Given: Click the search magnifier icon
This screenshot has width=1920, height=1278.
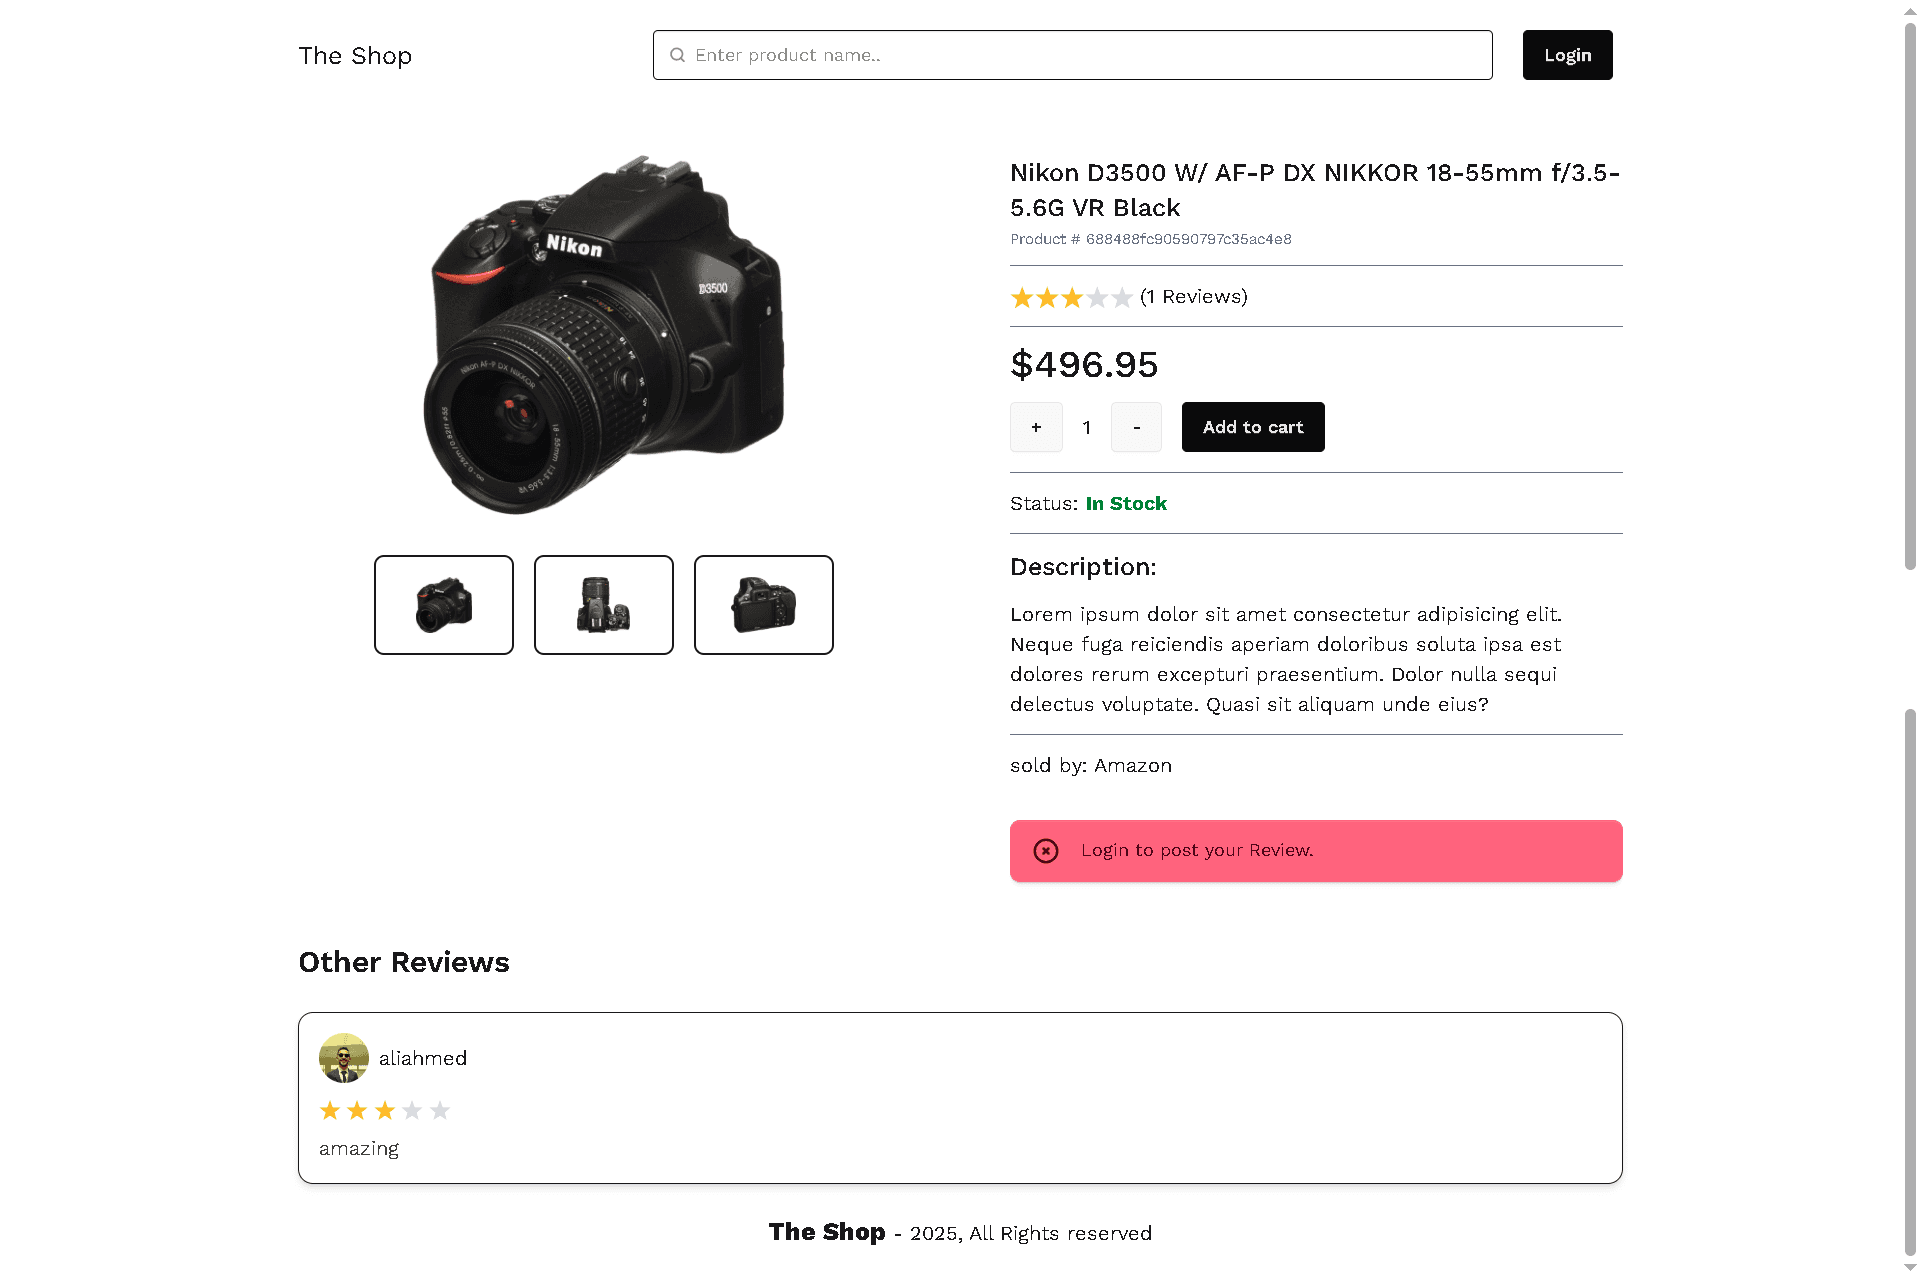Looking at the screenshot, I should (x=678, y=55).
